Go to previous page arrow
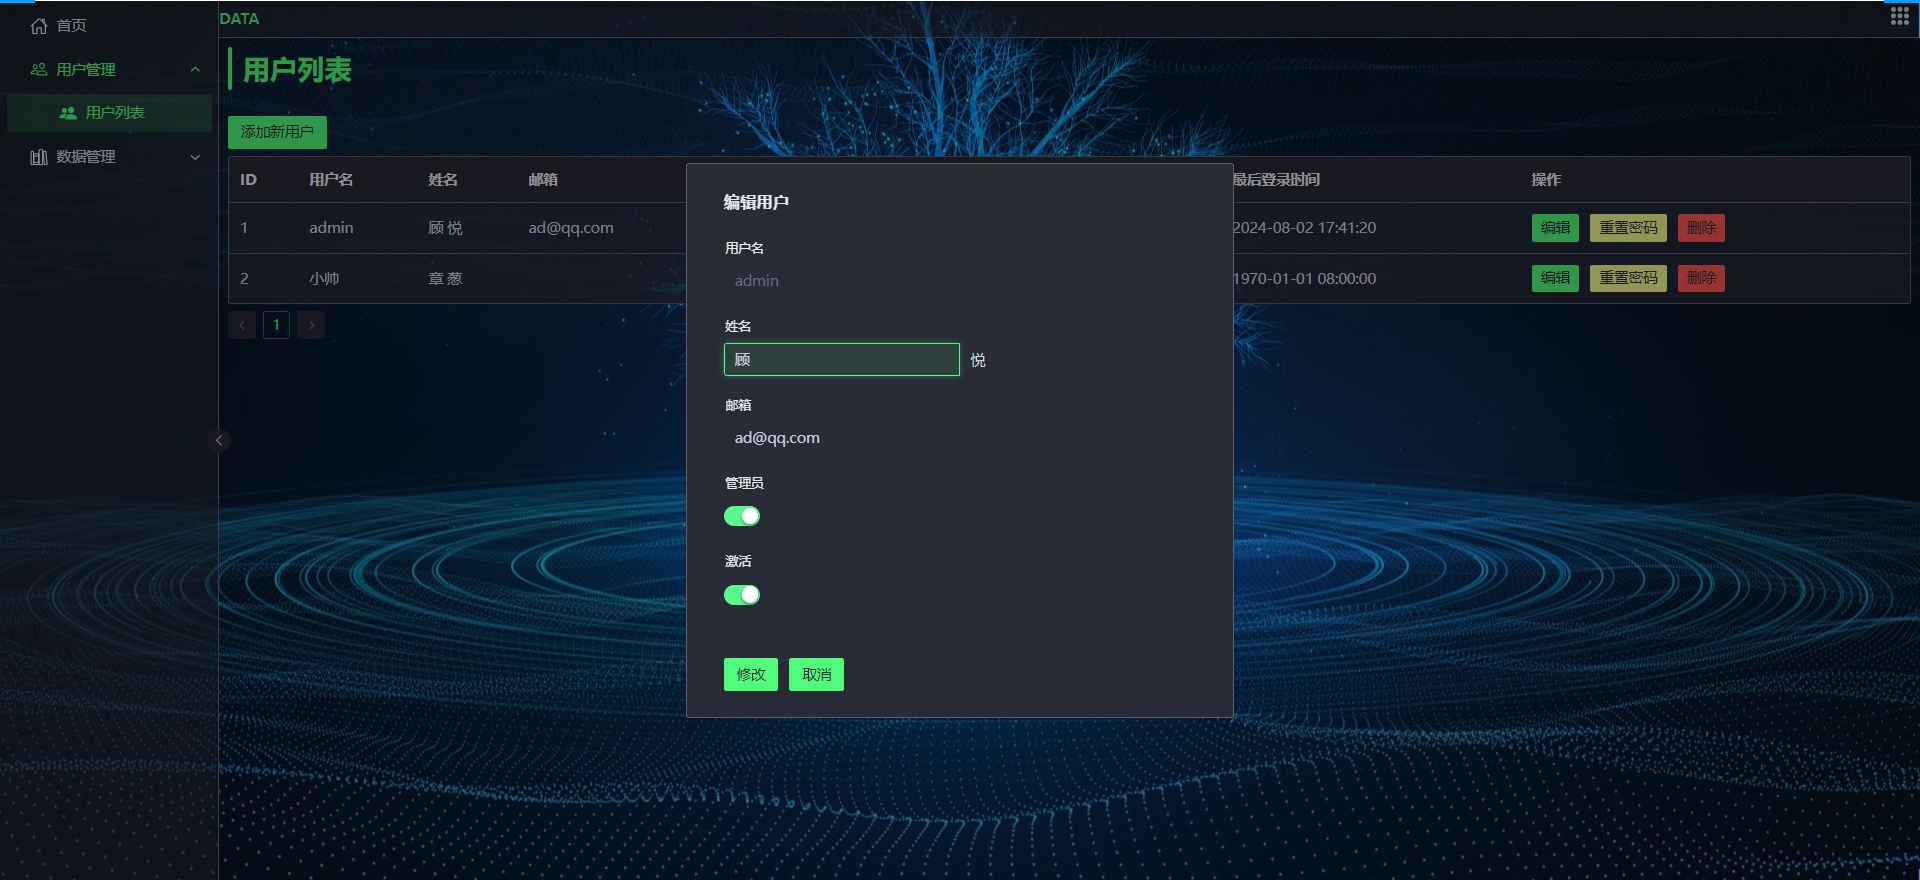The image size is (1920, 880). pyautogui.click(x=242, y=325)
